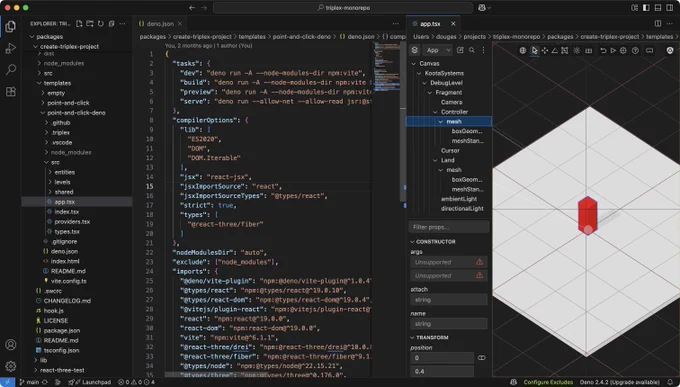Select the cursor selection tool in canvas toolbar

(x=534, y=51)
